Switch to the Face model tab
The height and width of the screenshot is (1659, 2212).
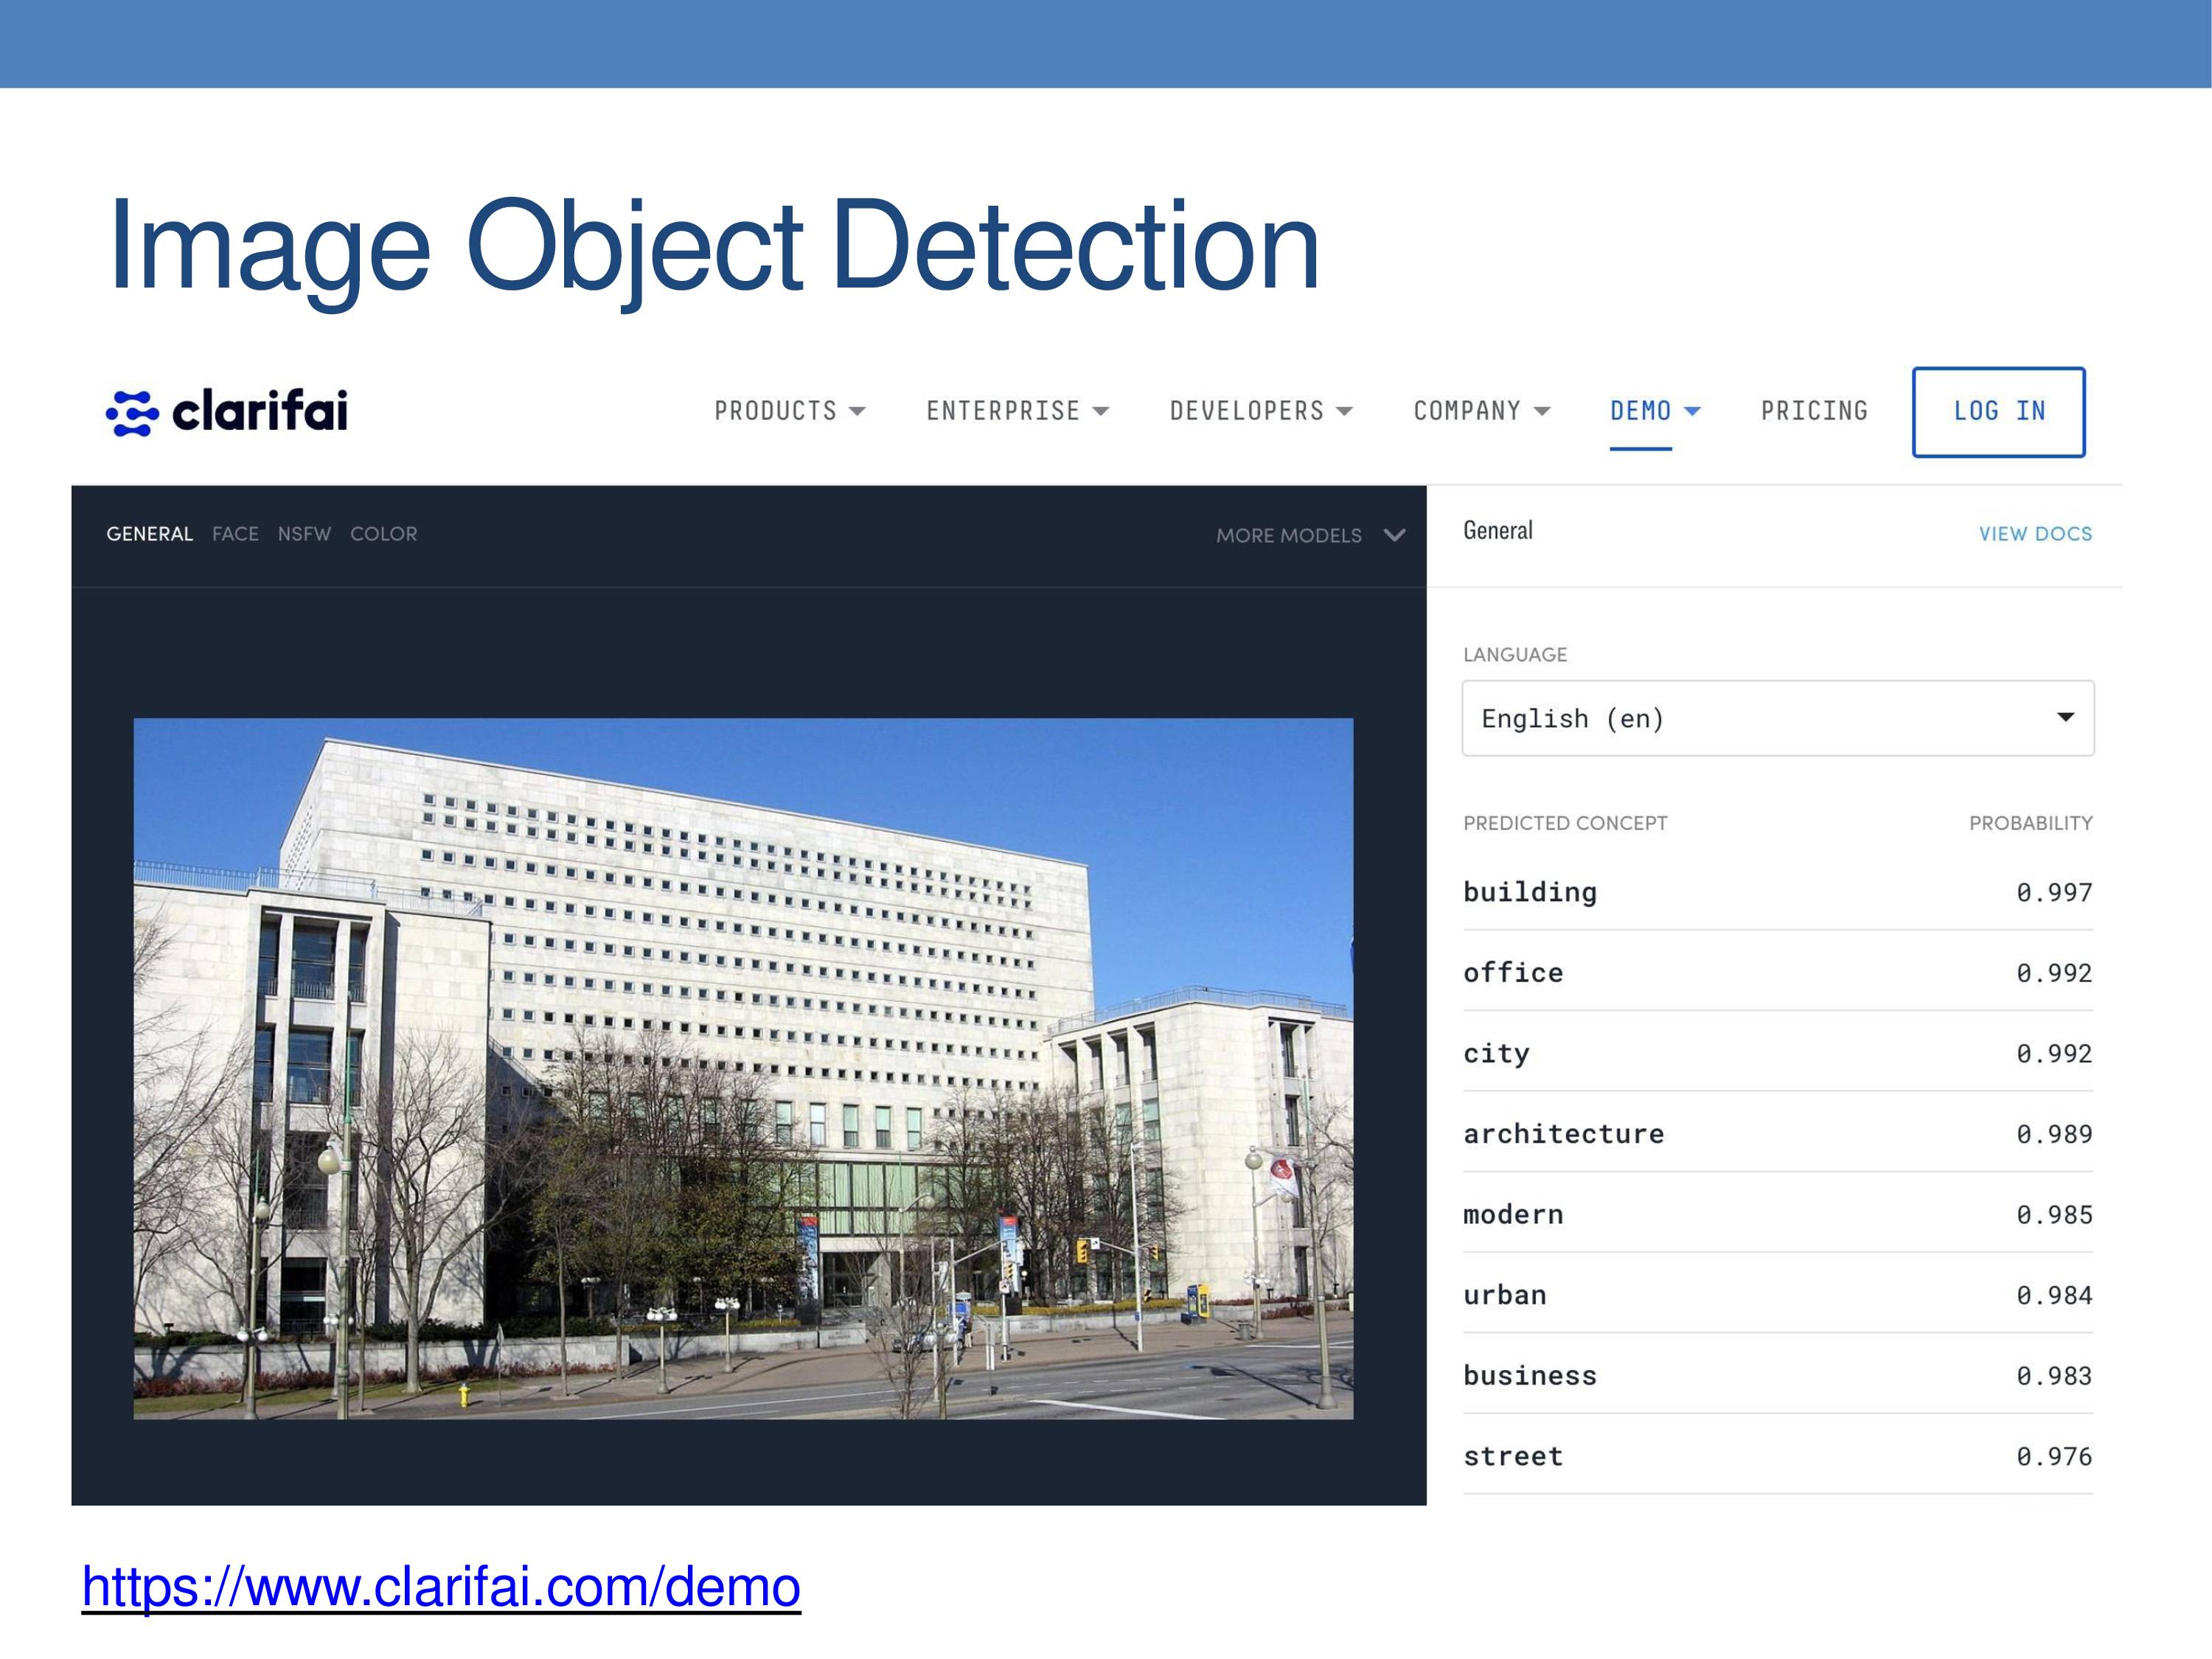pos(235,534)
